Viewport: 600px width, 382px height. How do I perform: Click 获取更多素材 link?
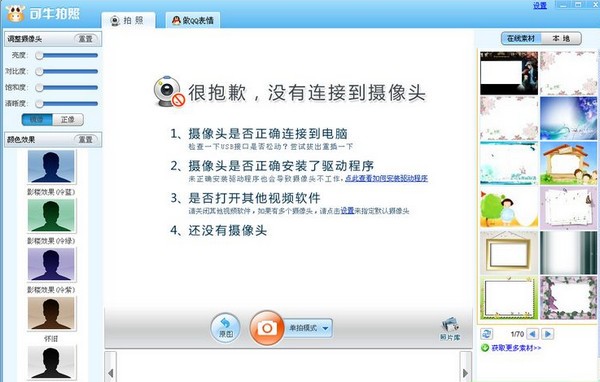coord(516,348)
